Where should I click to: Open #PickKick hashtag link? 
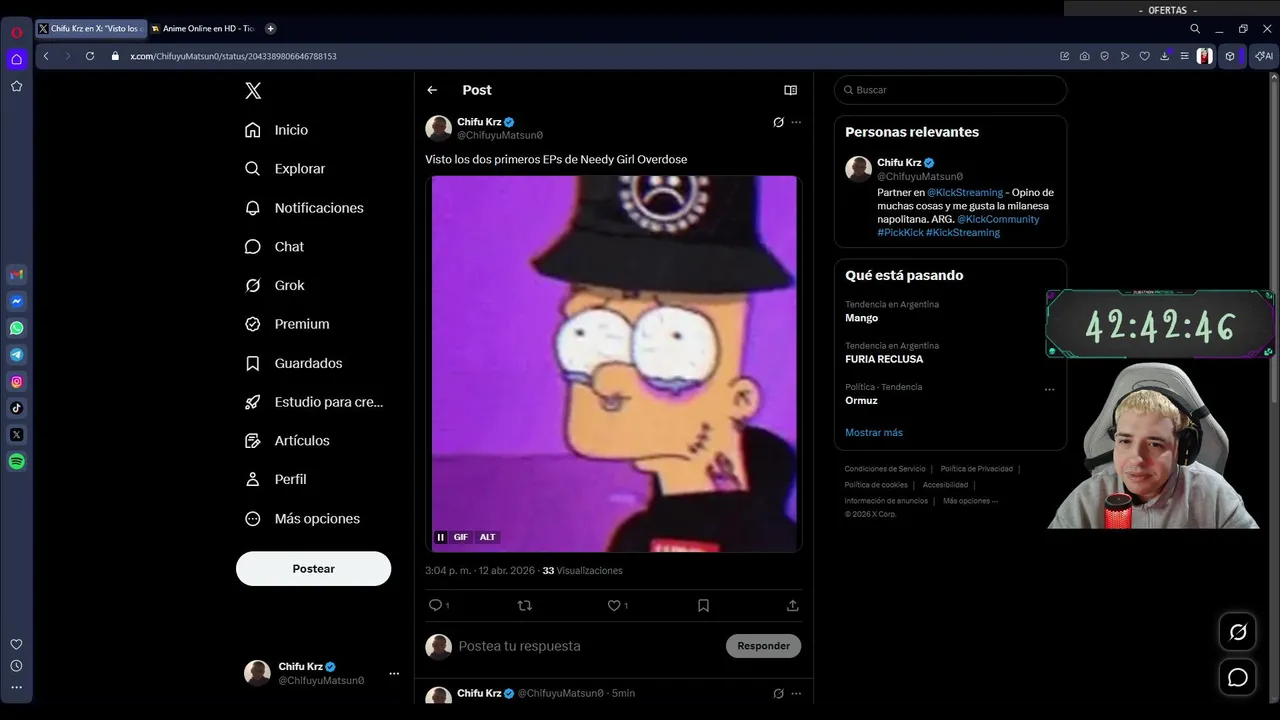click(900, 232)
